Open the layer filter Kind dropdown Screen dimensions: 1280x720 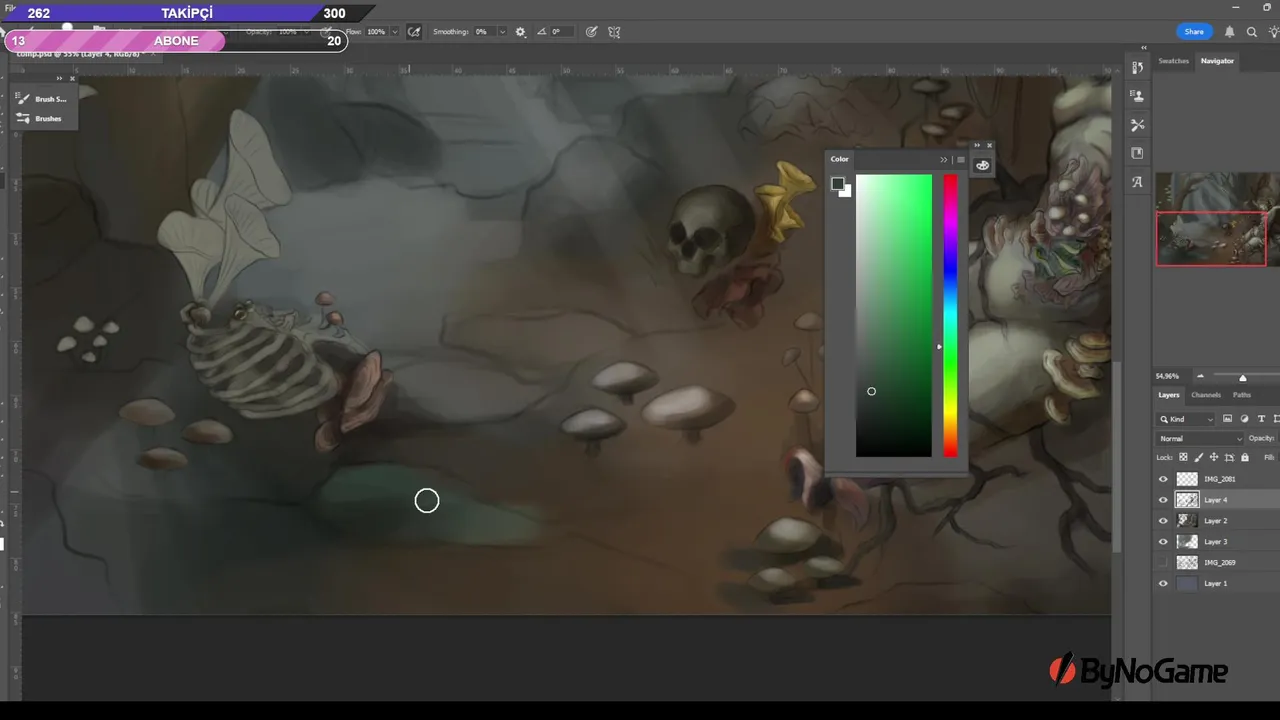point(1186,419)
